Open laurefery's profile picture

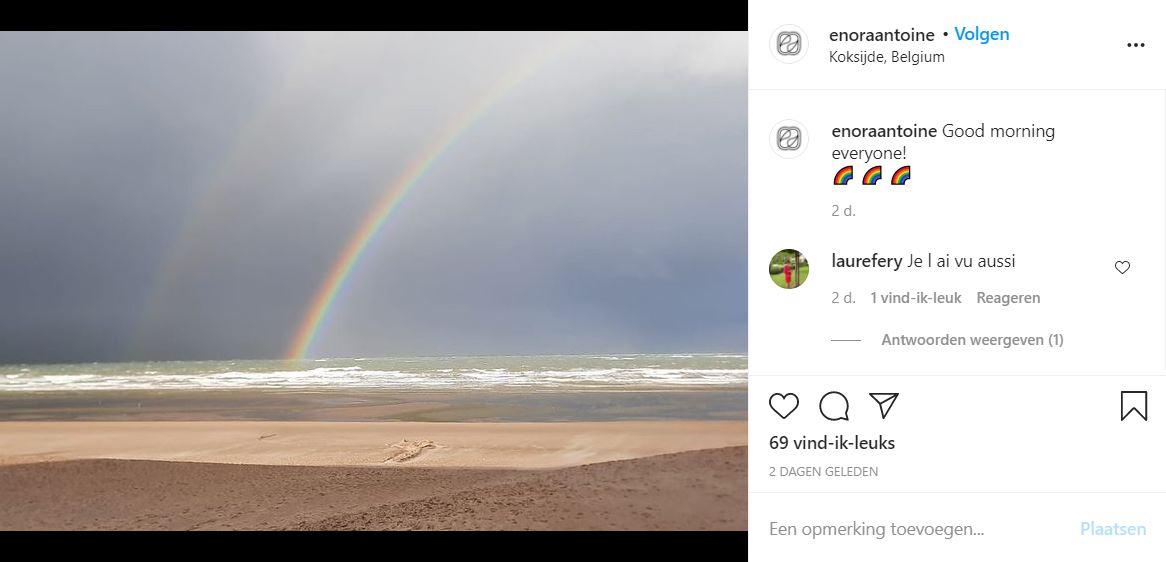[788, 268]
